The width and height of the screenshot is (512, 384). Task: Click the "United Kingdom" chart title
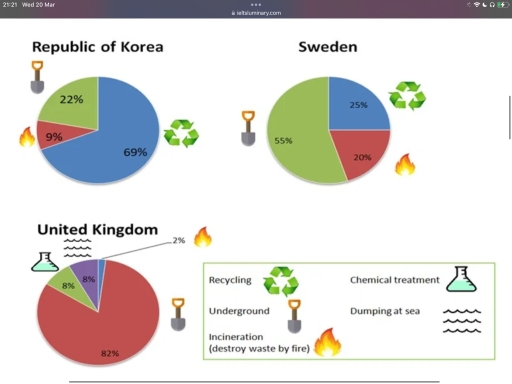(98, 230)
